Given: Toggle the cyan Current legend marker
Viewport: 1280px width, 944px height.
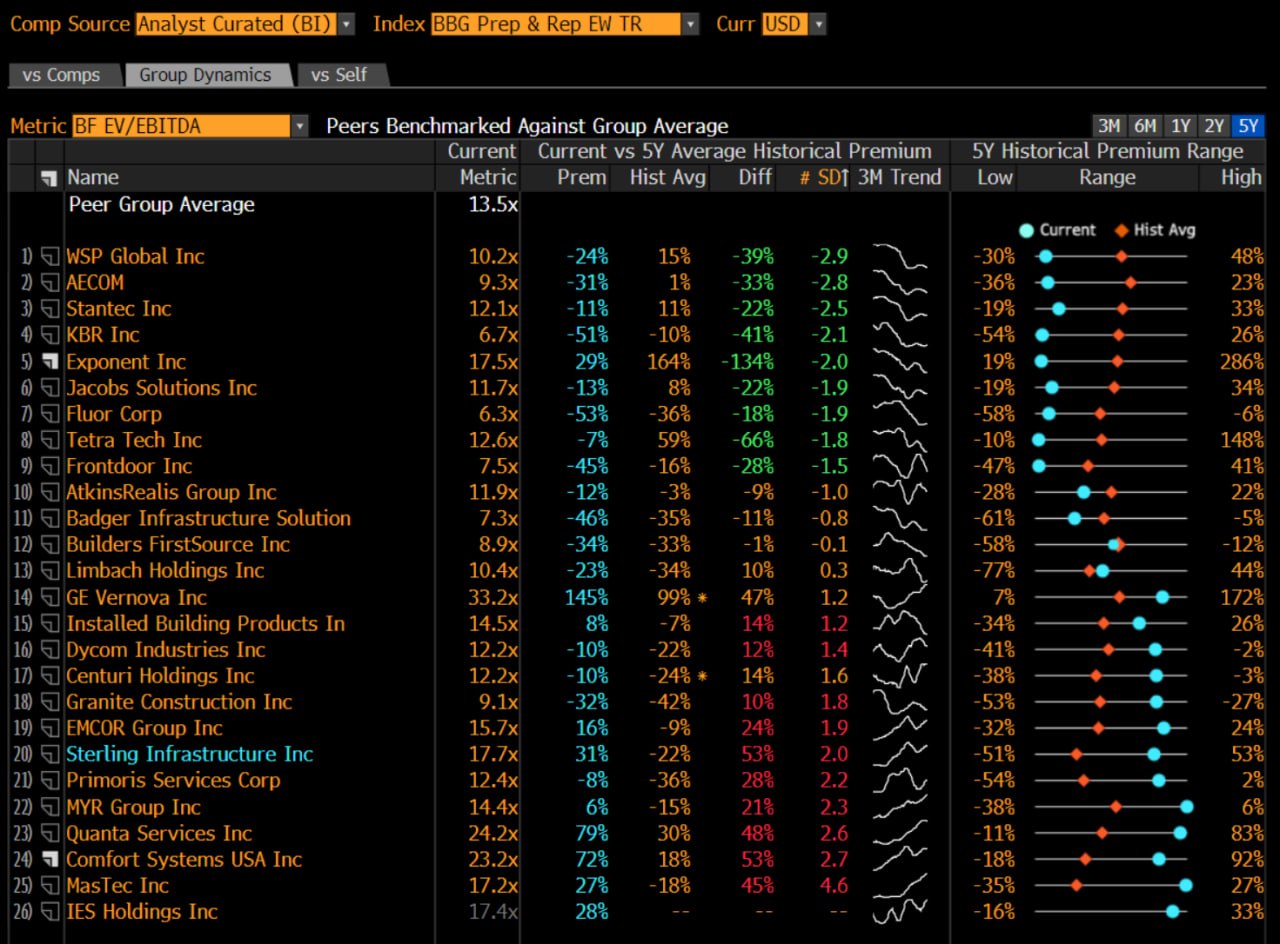Looking at the screenshot, I should 1029,230.
